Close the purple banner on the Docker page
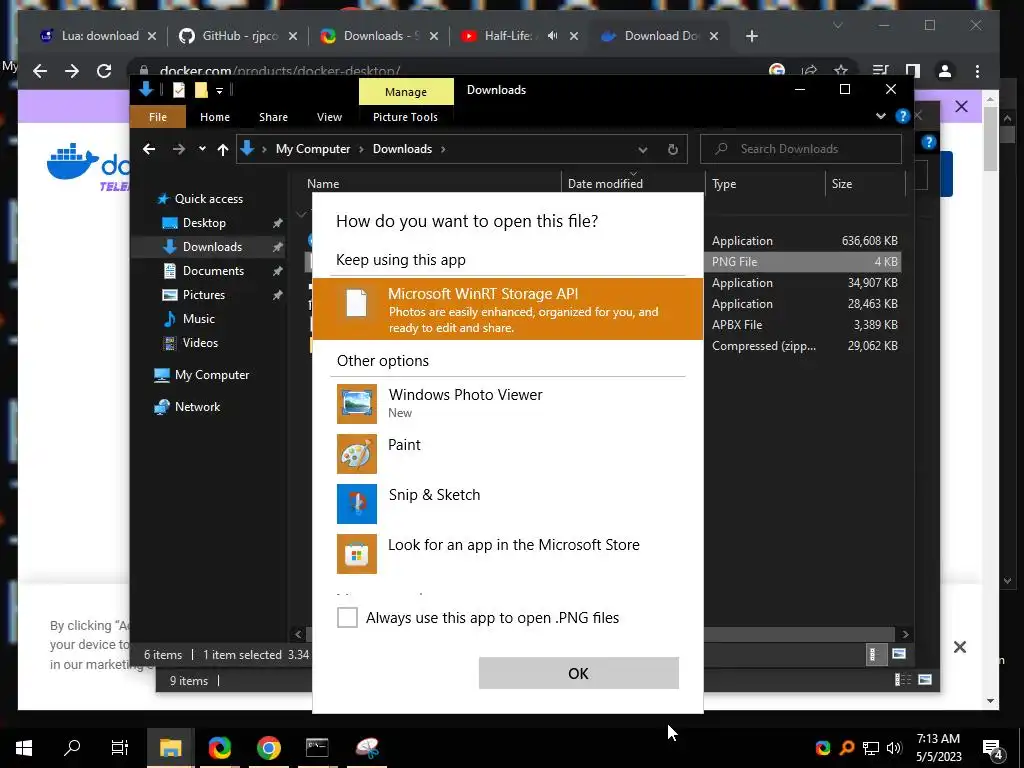1024x768 pixels. [x=961, y=106]
